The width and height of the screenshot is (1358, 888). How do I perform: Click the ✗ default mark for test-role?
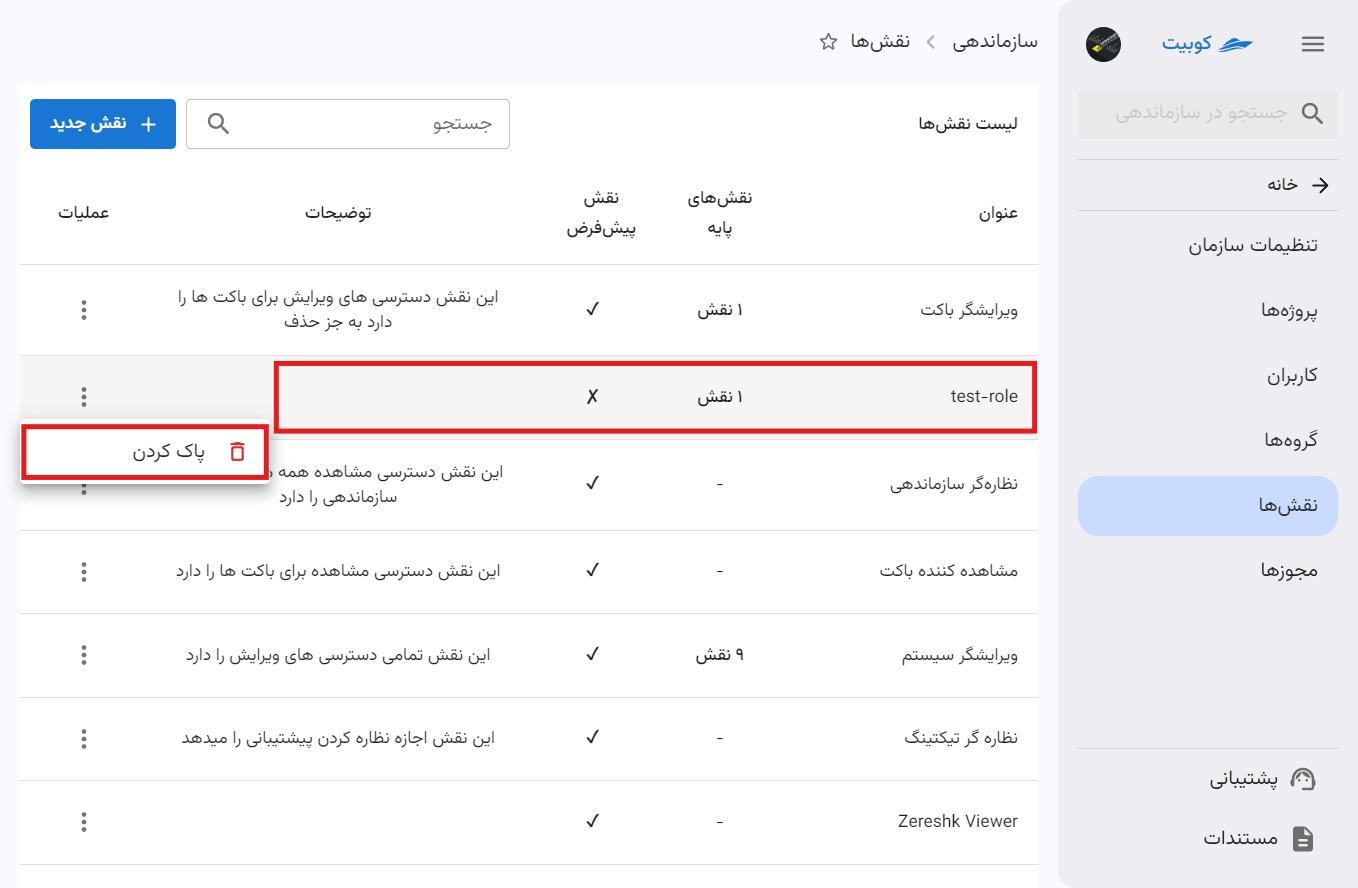pos(592,397)
